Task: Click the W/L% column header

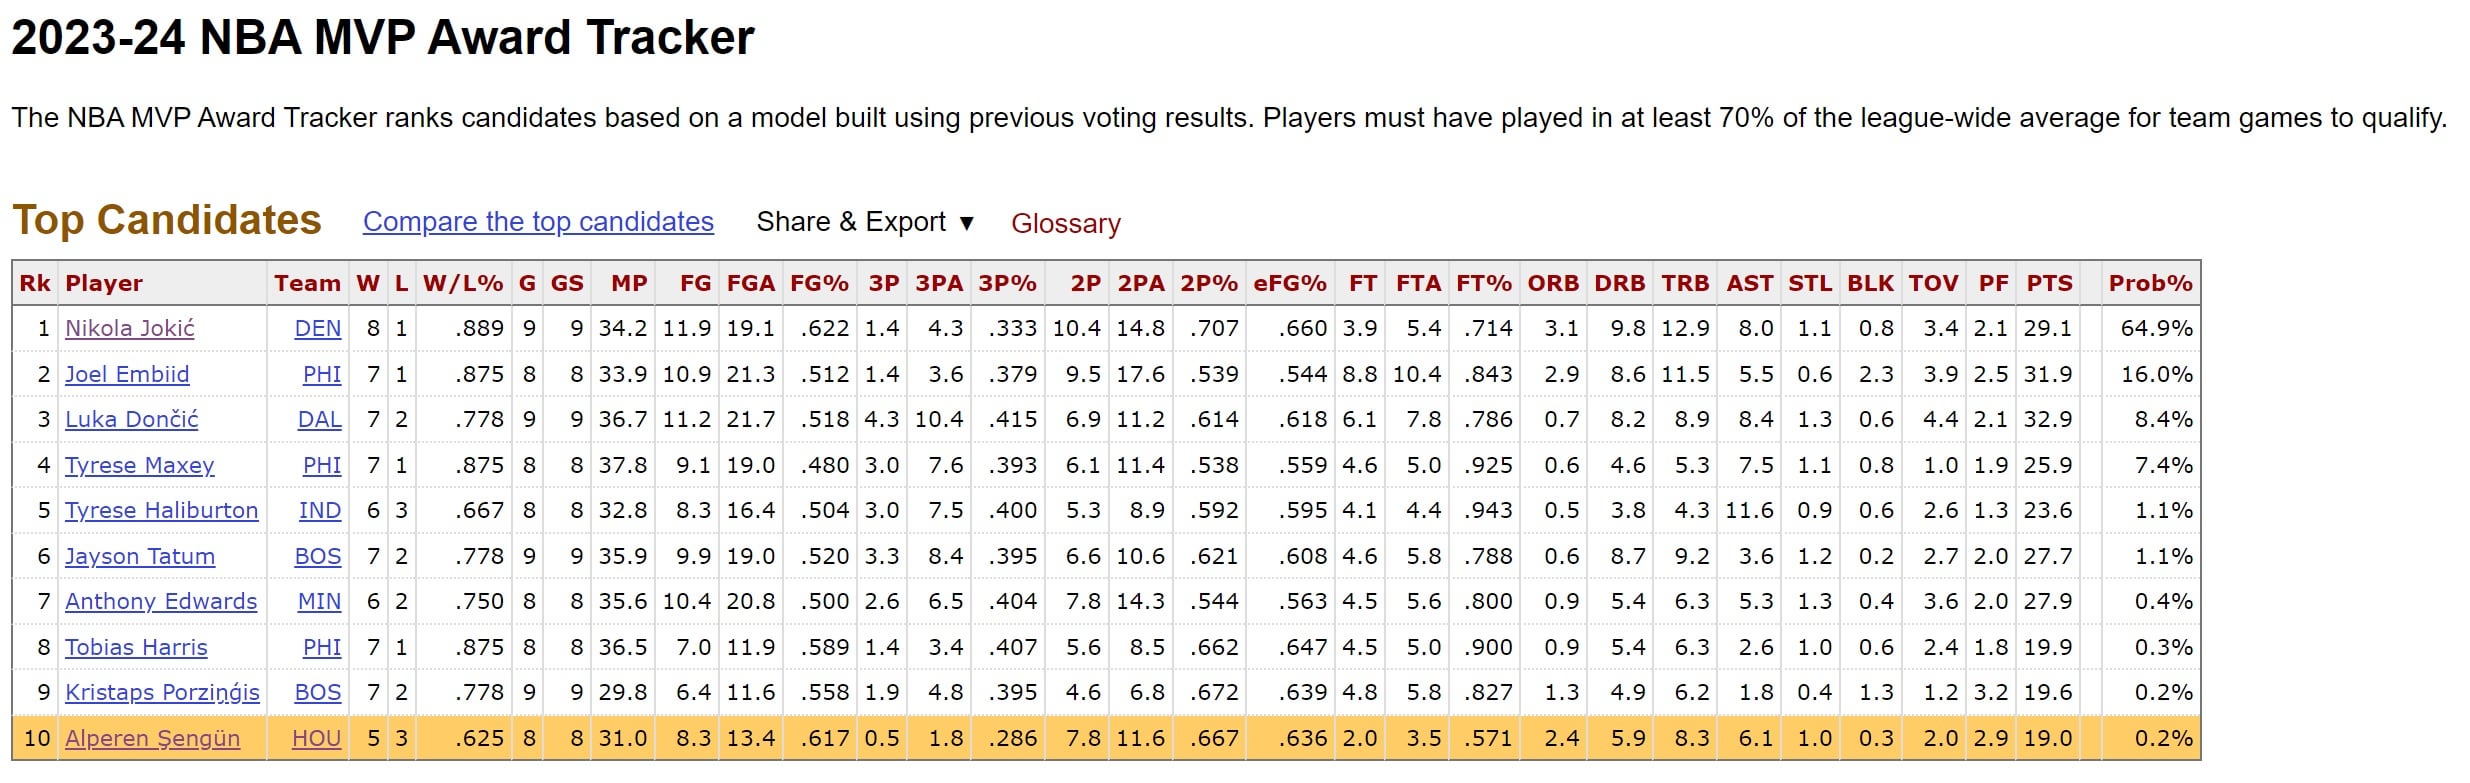Action: 463,283
